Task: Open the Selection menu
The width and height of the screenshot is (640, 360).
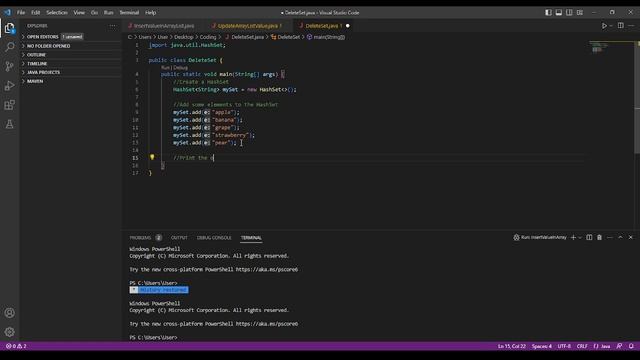Action: point(57,13)
